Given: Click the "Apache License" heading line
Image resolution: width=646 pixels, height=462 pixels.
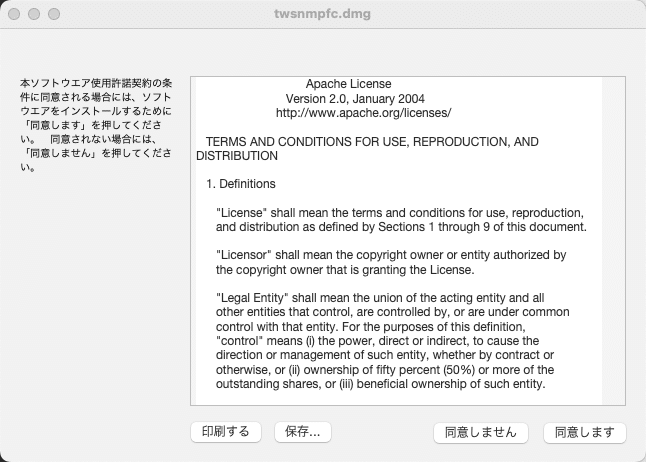Looking at the screenshot, I should pos(349,84).
